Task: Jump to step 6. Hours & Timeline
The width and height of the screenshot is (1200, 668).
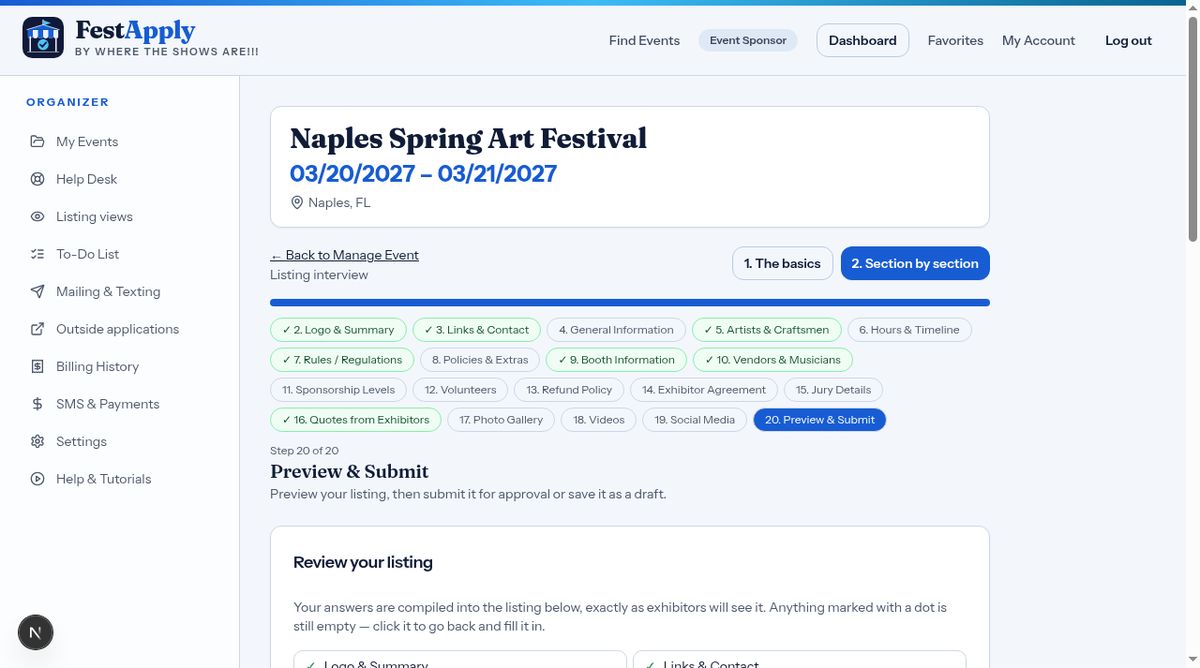Action: click(909, 330)
